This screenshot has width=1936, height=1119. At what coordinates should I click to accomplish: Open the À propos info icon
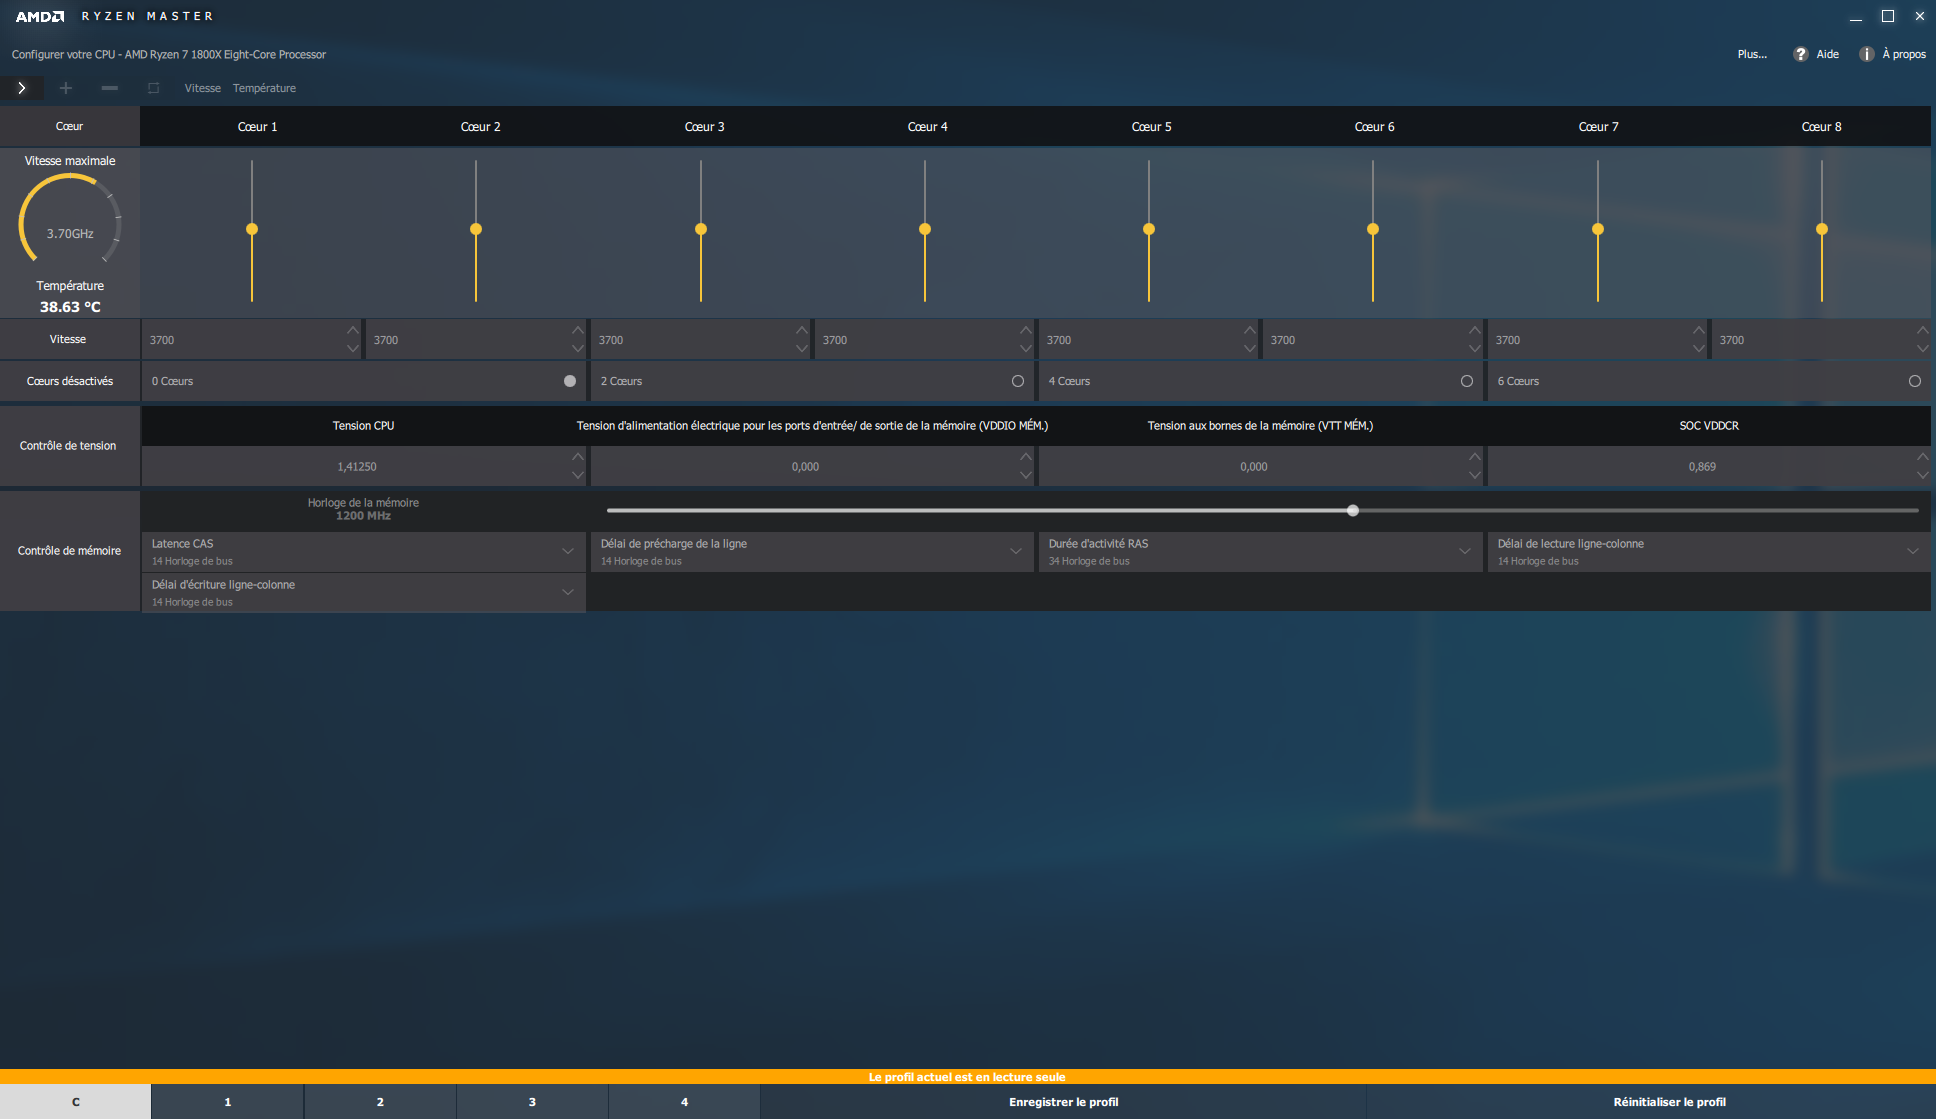tap(1866, 54)
